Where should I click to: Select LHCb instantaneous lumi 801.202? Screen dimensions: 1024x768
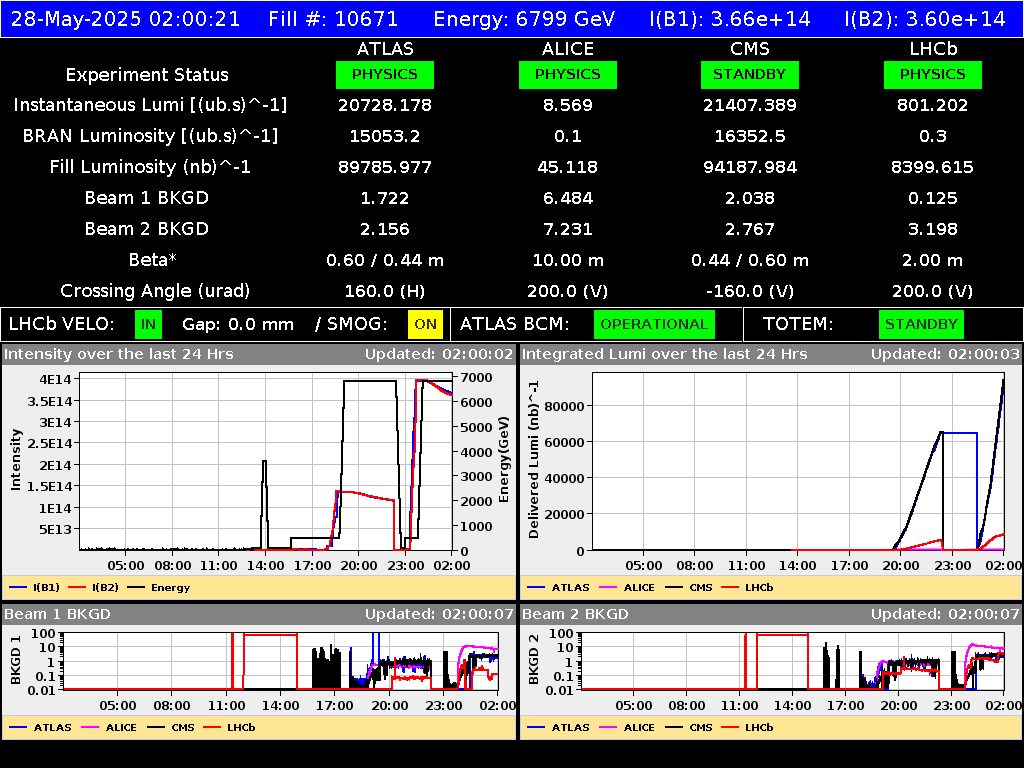coord(933,105)
